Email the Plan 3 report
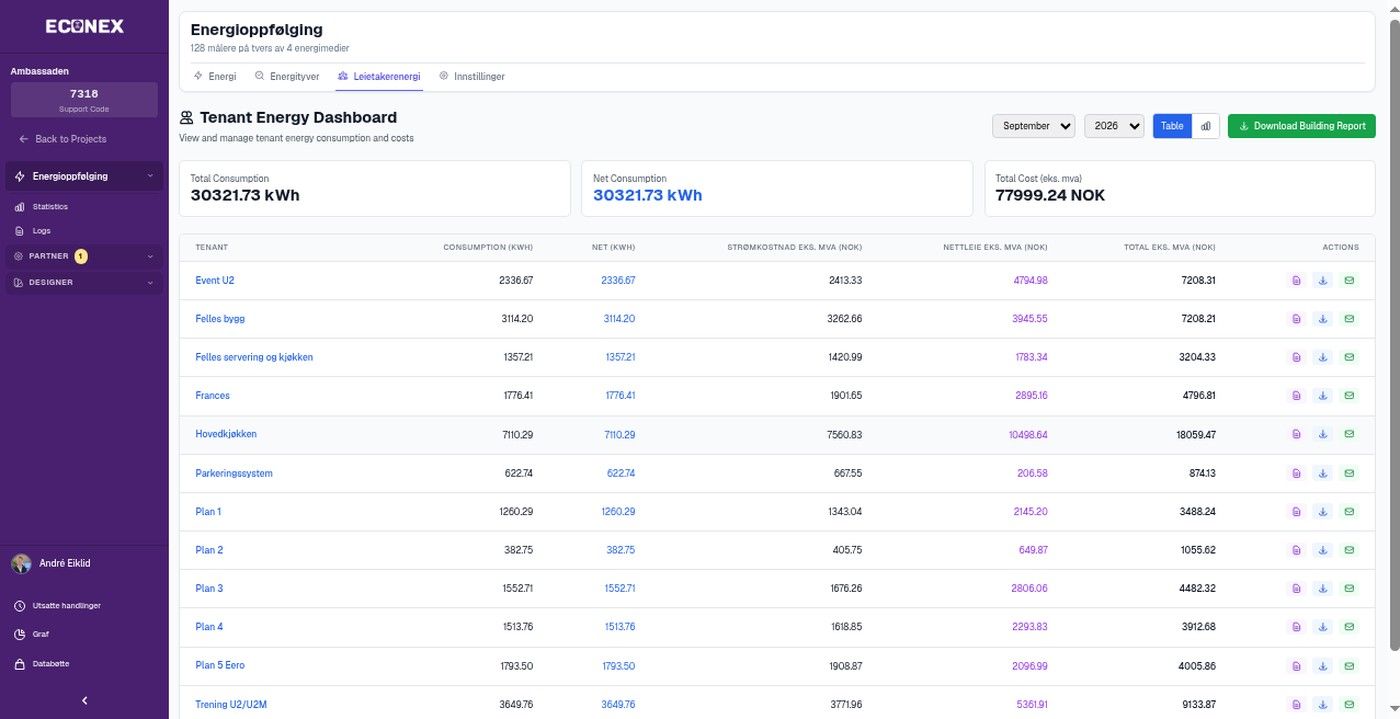1400x719 pixels. pos(1349,589)
